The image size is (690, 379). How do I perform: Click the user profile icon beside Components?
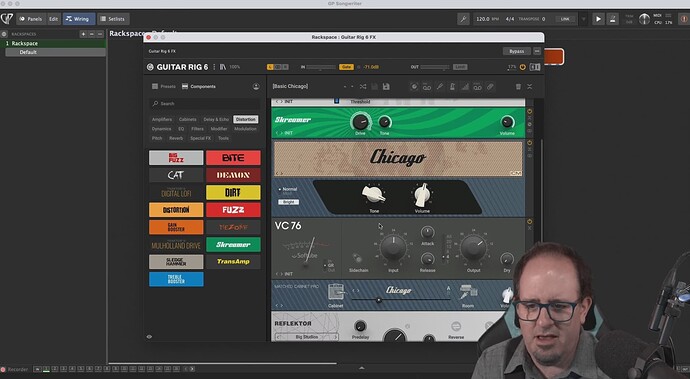pos(256,87)
